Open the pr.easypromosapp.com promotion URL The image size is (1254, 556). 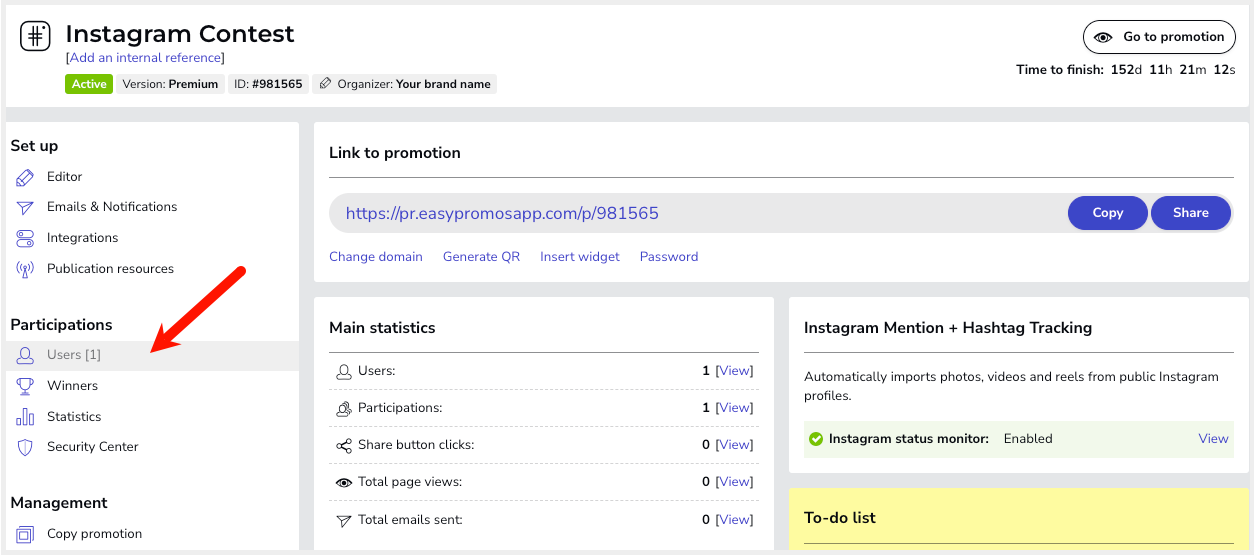point(502,213)
